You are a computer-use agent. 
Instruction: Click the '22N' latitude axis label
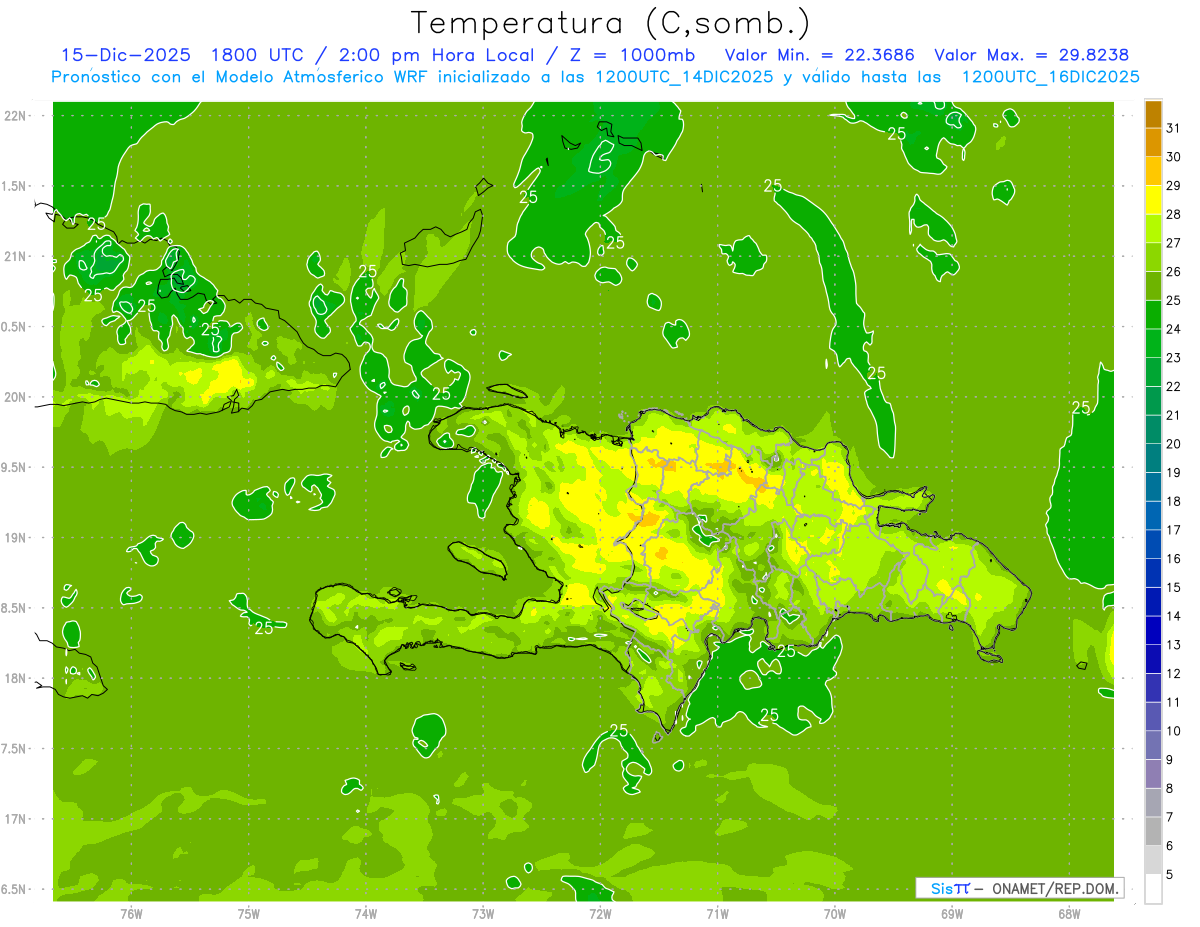point(17,116)
